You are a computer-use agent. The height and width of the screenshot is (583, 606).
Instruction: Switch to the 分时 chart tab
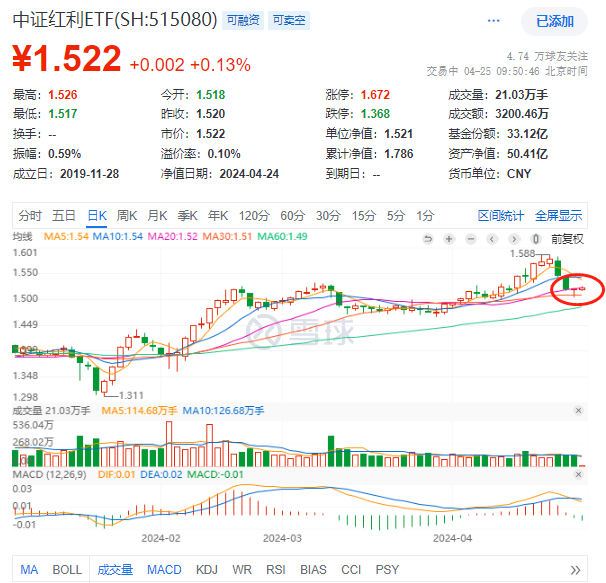pyautogui.click(x=30, y=215)
